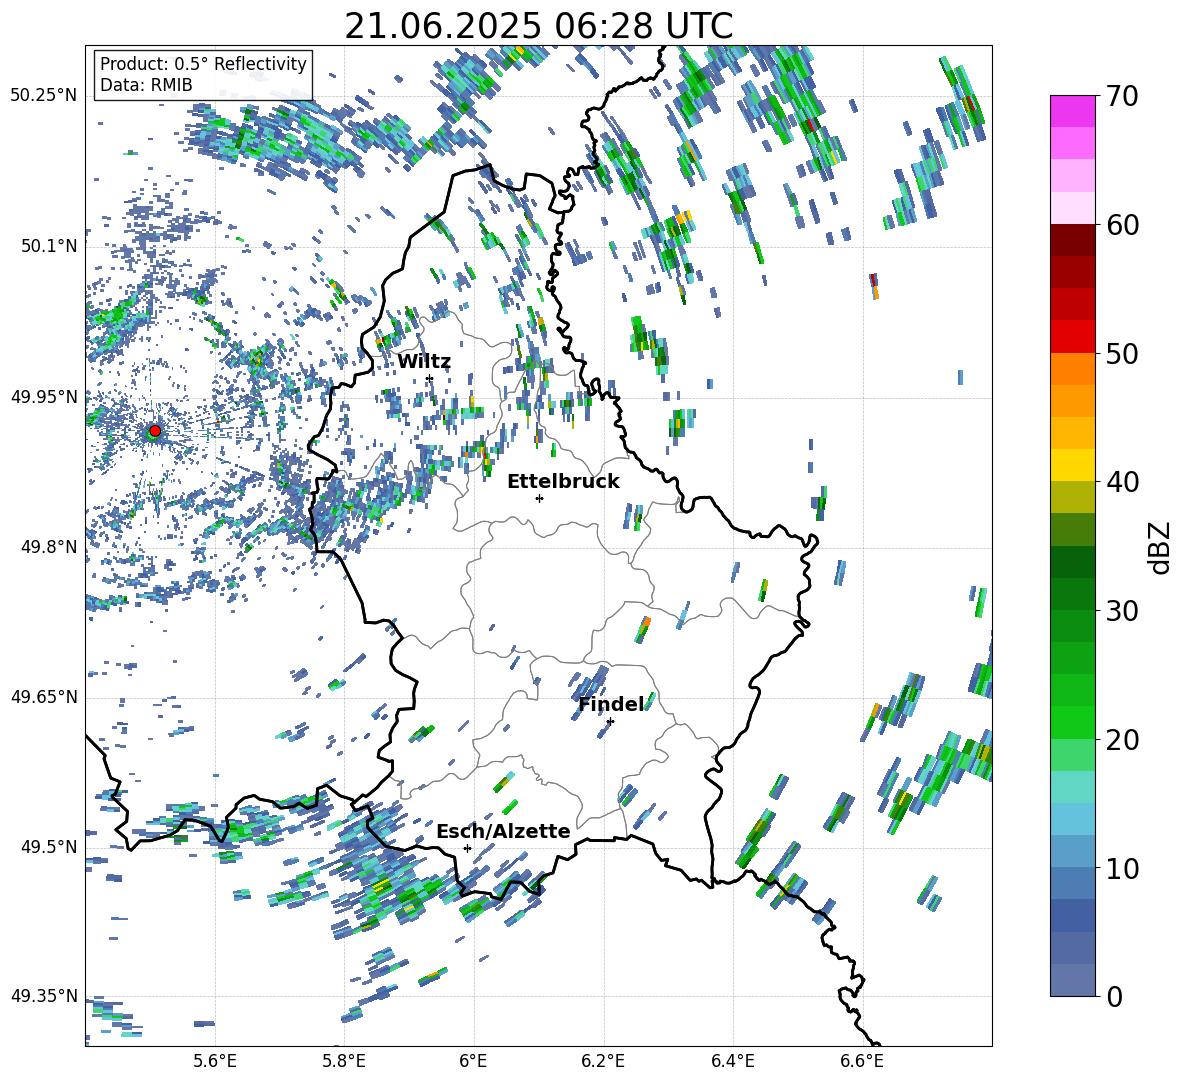Click the 20 tick on the colorbar
This screenshot has width=1184, height=1081.
click(1121, 739)
